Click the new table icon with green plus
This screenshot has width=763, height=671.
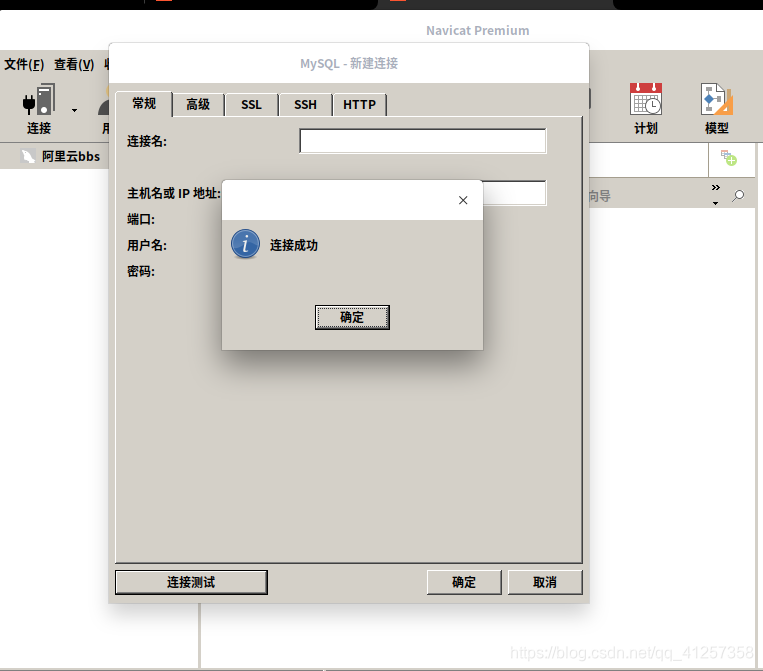coord(728,158)
